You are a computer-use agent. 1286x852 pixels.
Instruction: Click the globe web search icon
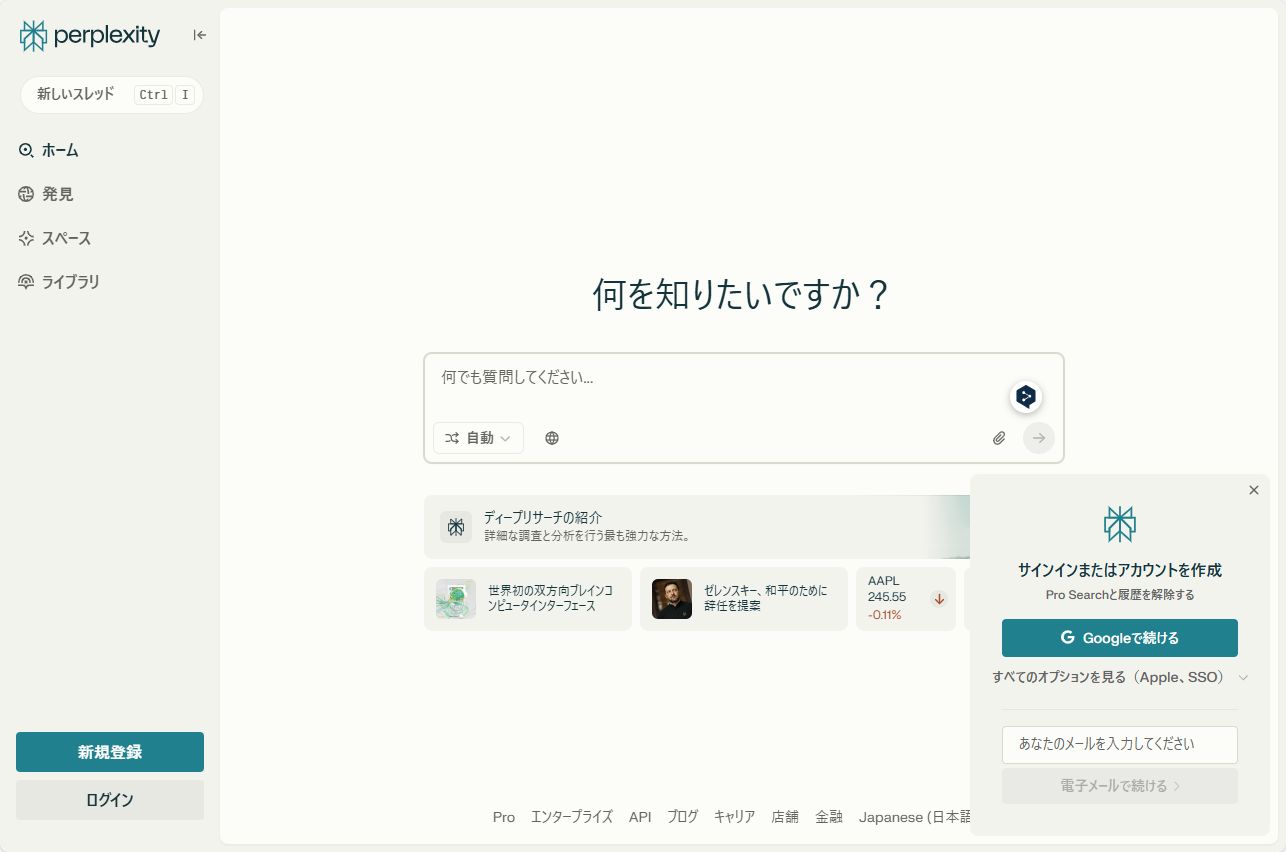tap(551, 437)
